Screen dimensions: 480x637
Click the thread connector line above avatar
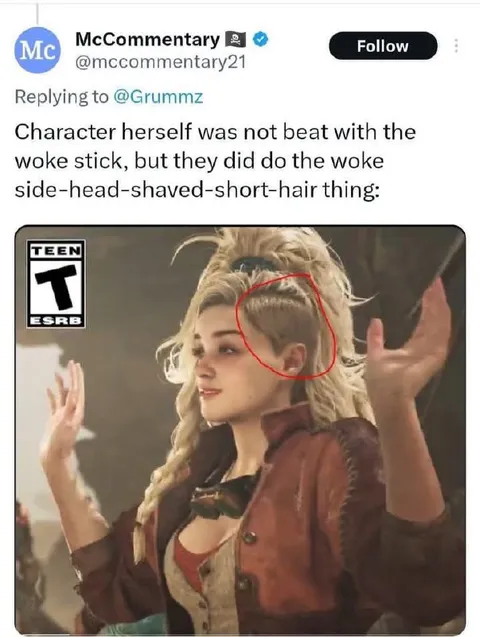pyautogui.click(x=37, y=13)
